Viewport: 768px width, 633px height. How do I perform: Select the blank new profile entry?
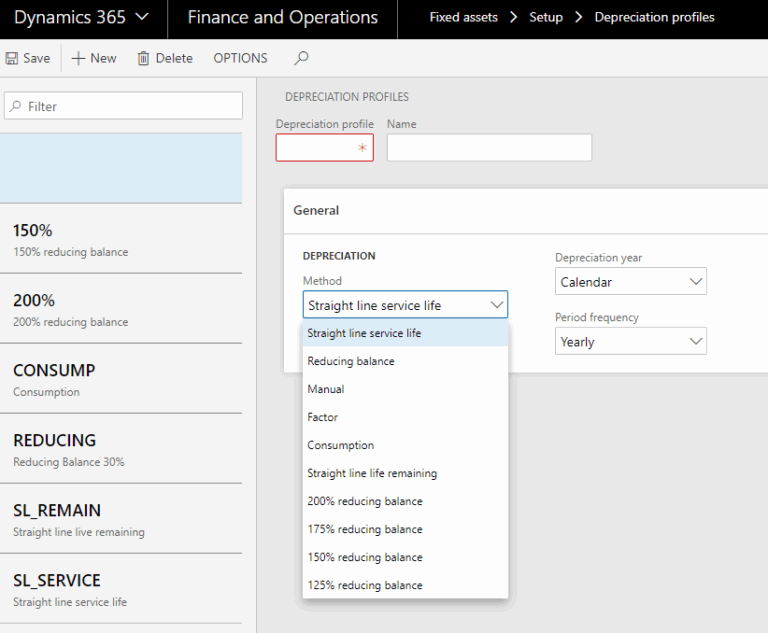121,168
